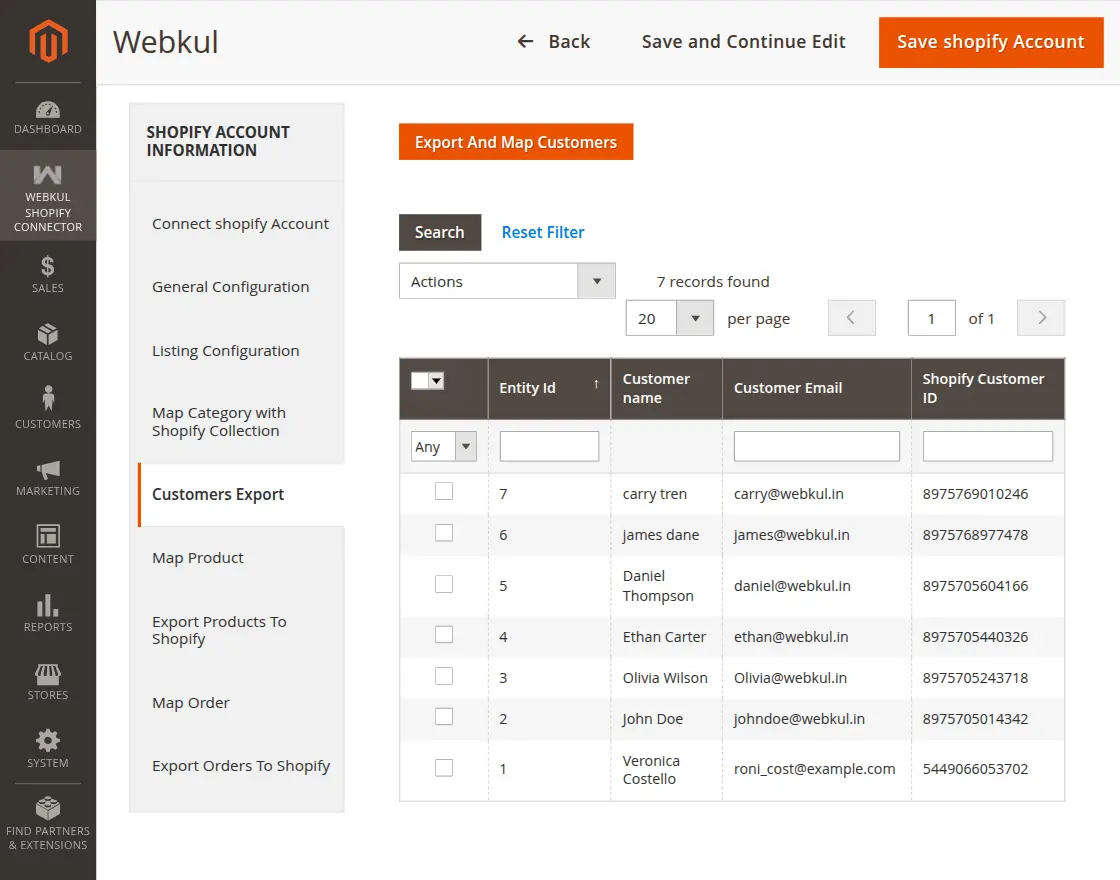1120x880 pixels.
Task: Focus the Entity Id filter field
Action: 549,446
